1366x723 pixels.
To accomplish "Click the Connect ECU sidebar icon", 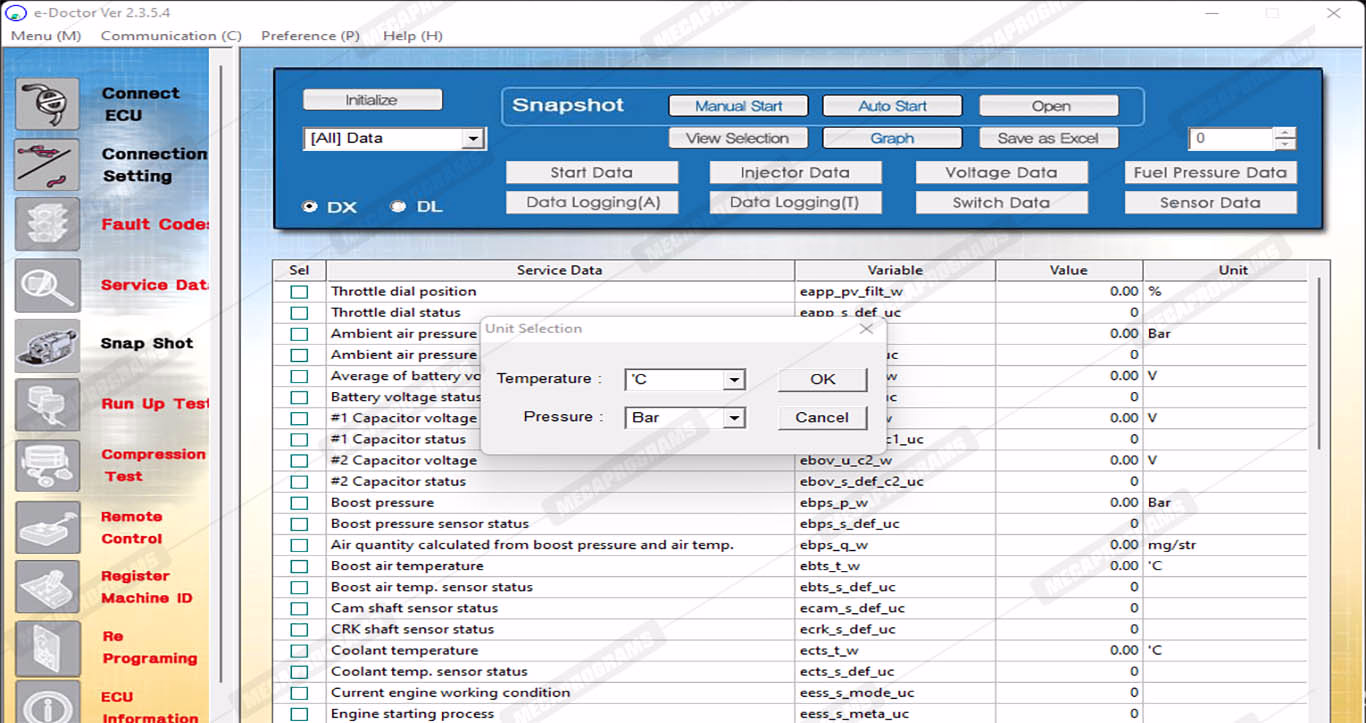I will (x=47, y=104).
